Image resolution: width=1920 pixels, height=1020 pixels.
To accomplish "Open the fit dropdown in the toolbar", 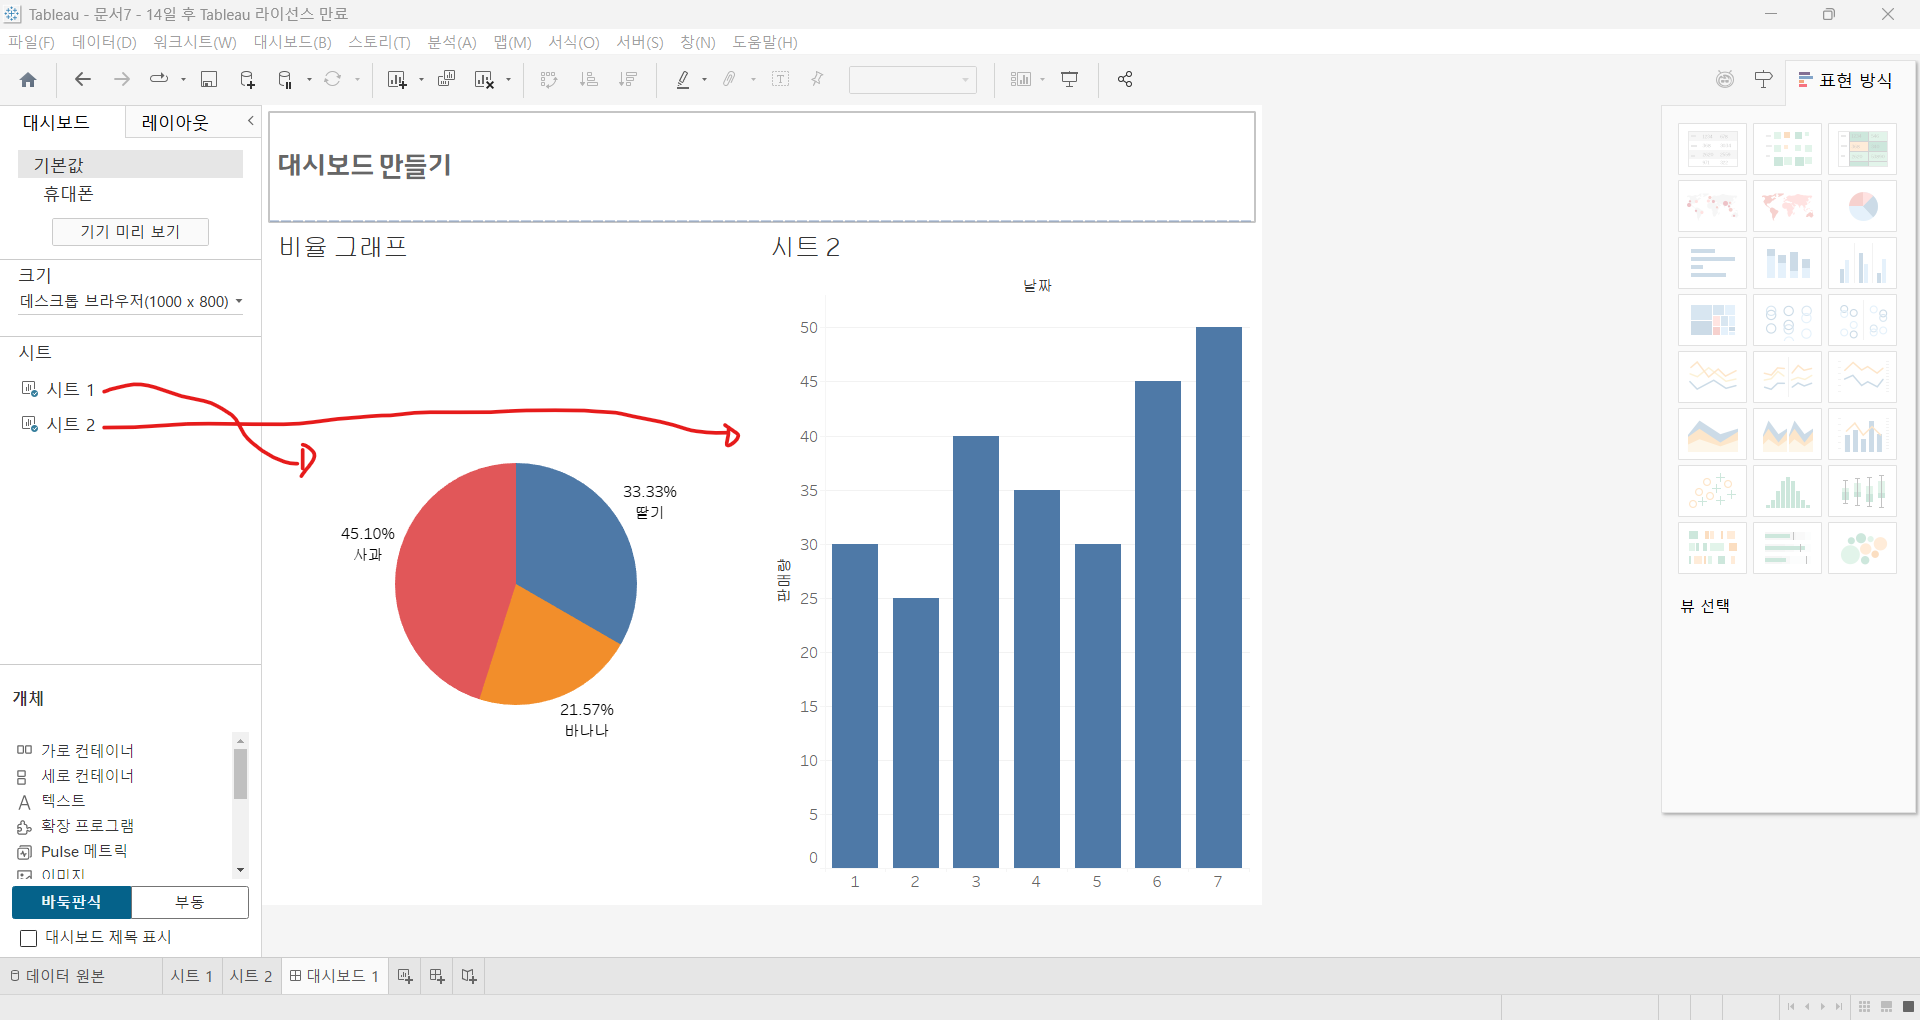I will [912, 80].
